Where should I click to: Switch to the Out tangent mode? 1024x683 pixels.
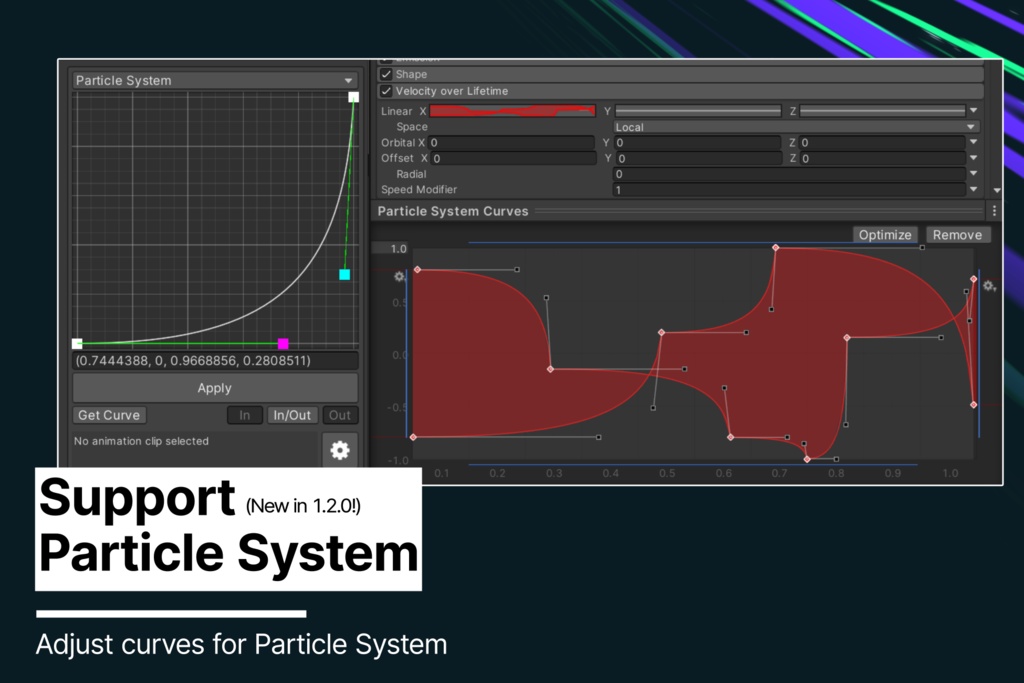340,415
